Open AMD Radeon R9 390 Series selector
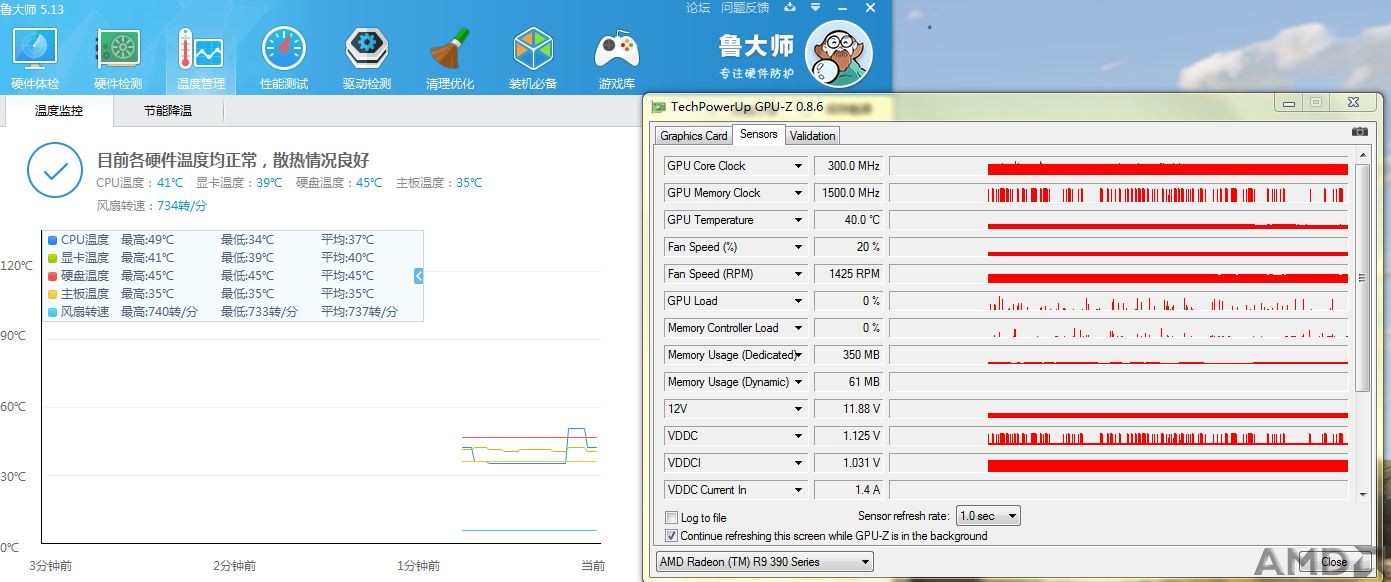Viewport: 1391px width, 582px height. 764,562
